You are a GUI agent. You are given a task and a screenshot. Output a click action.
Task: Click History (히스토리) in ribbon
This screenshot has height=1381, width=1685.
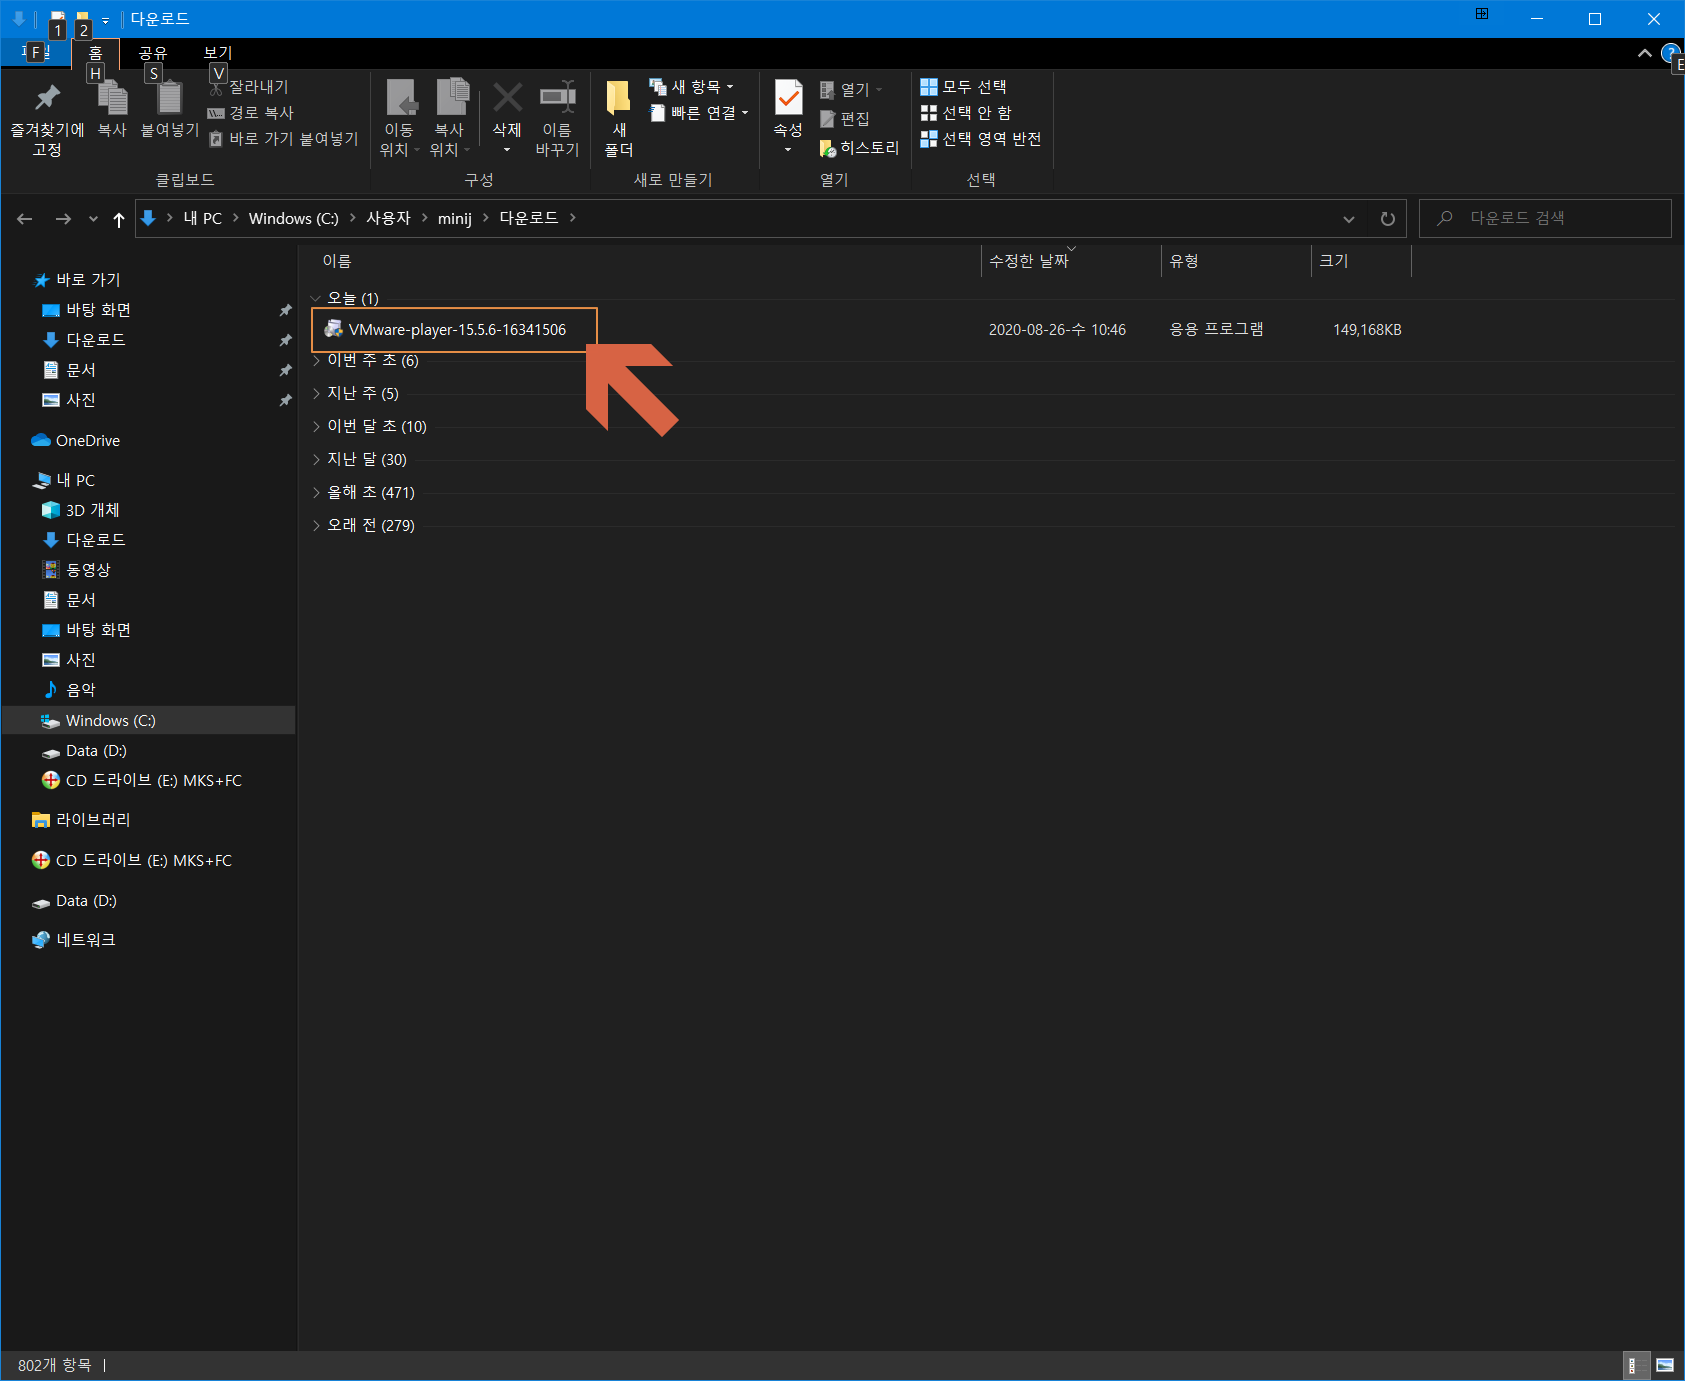859,148
